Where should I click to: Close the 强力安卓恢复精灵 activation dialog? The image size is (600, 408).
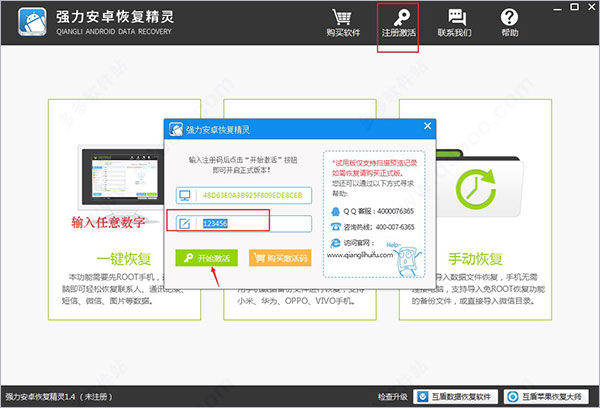tap(427, 126)
